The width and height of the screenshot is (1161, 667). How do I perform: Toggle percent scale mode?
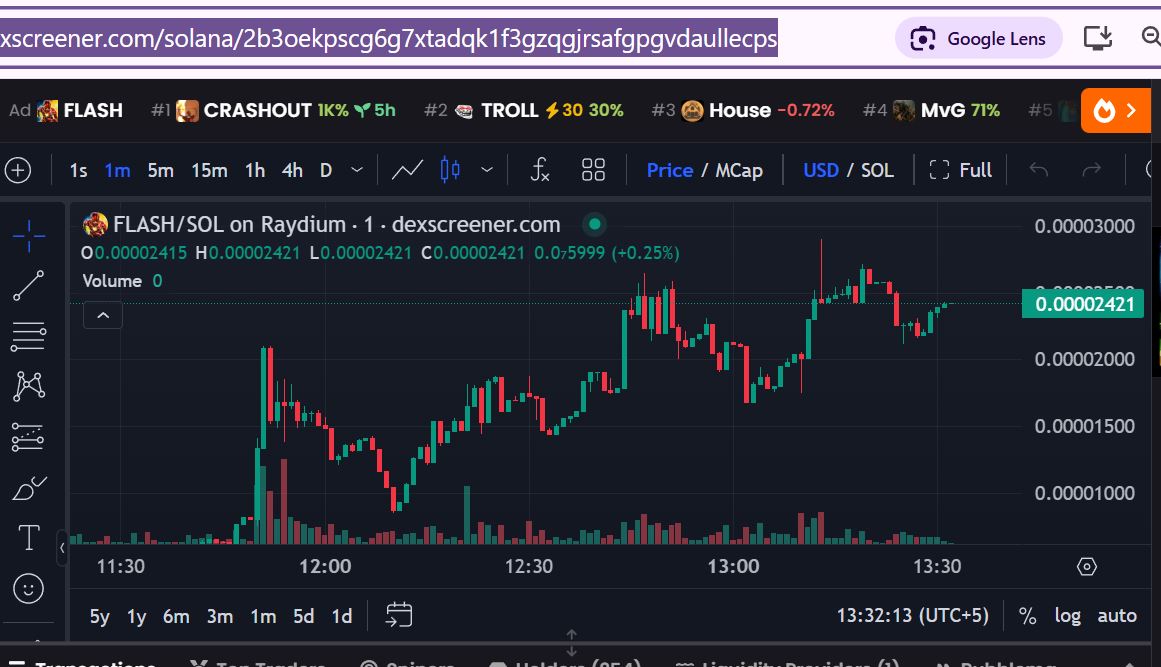pyautogui.click(x=1028, y=616)
